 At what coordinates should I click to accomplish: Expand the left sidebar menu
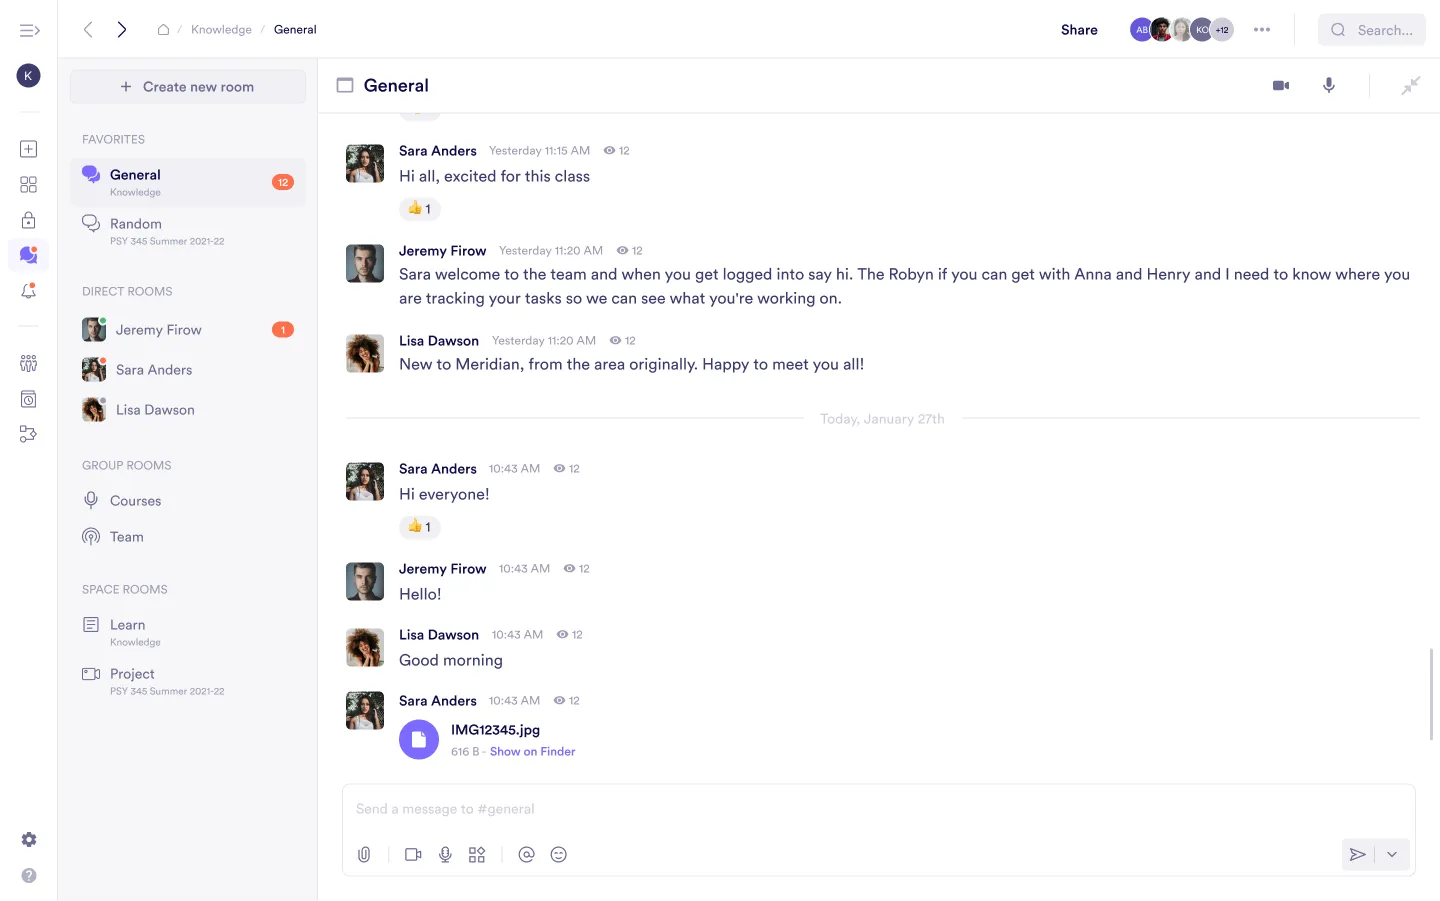point(29,30)
